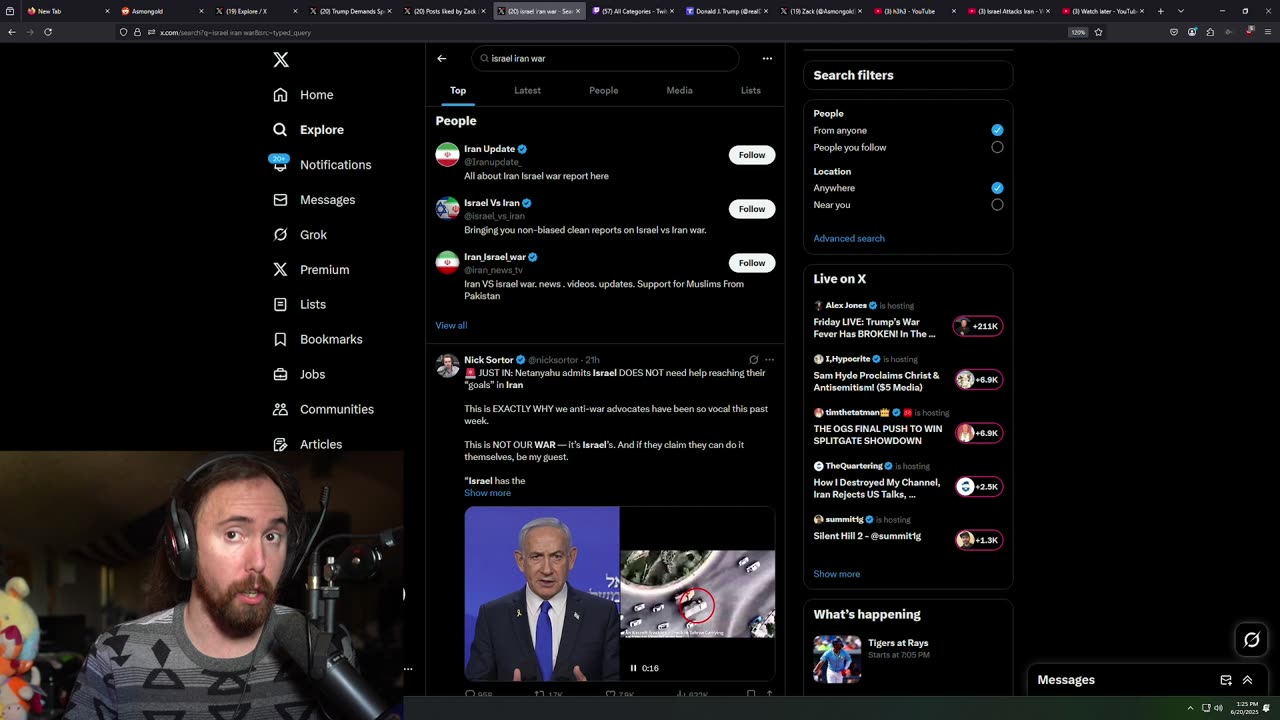Open Communities from the sidebar
The width and height of the screenshot is (1280, 720).
pos(323,409)
